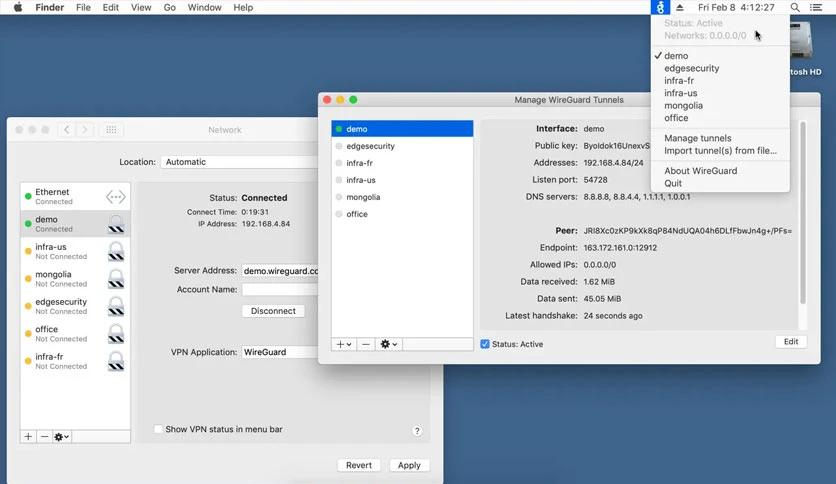Open the Location dropdown in Network
The width and height of the screenshot is (836, 484).
pos(240,162)
